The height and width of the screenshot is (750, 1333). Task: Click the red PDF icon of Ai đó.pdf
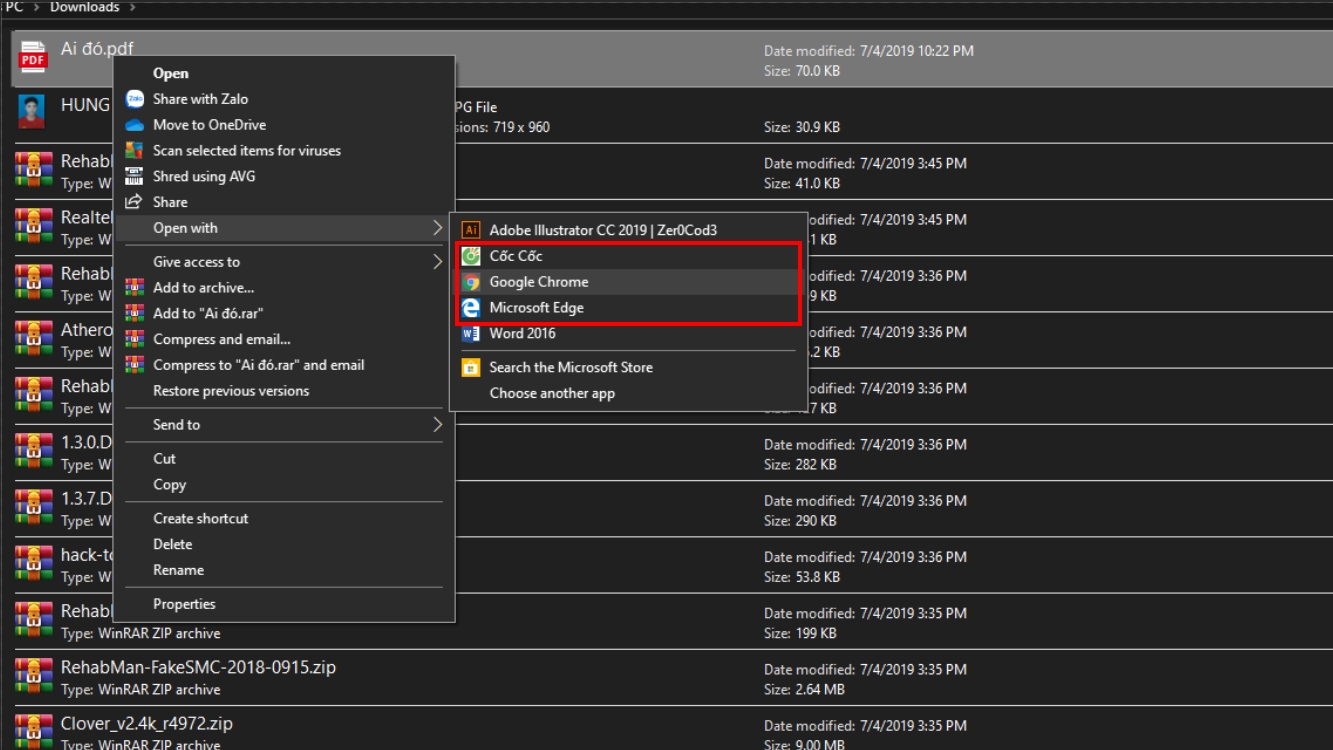click(x=33, y=58)
